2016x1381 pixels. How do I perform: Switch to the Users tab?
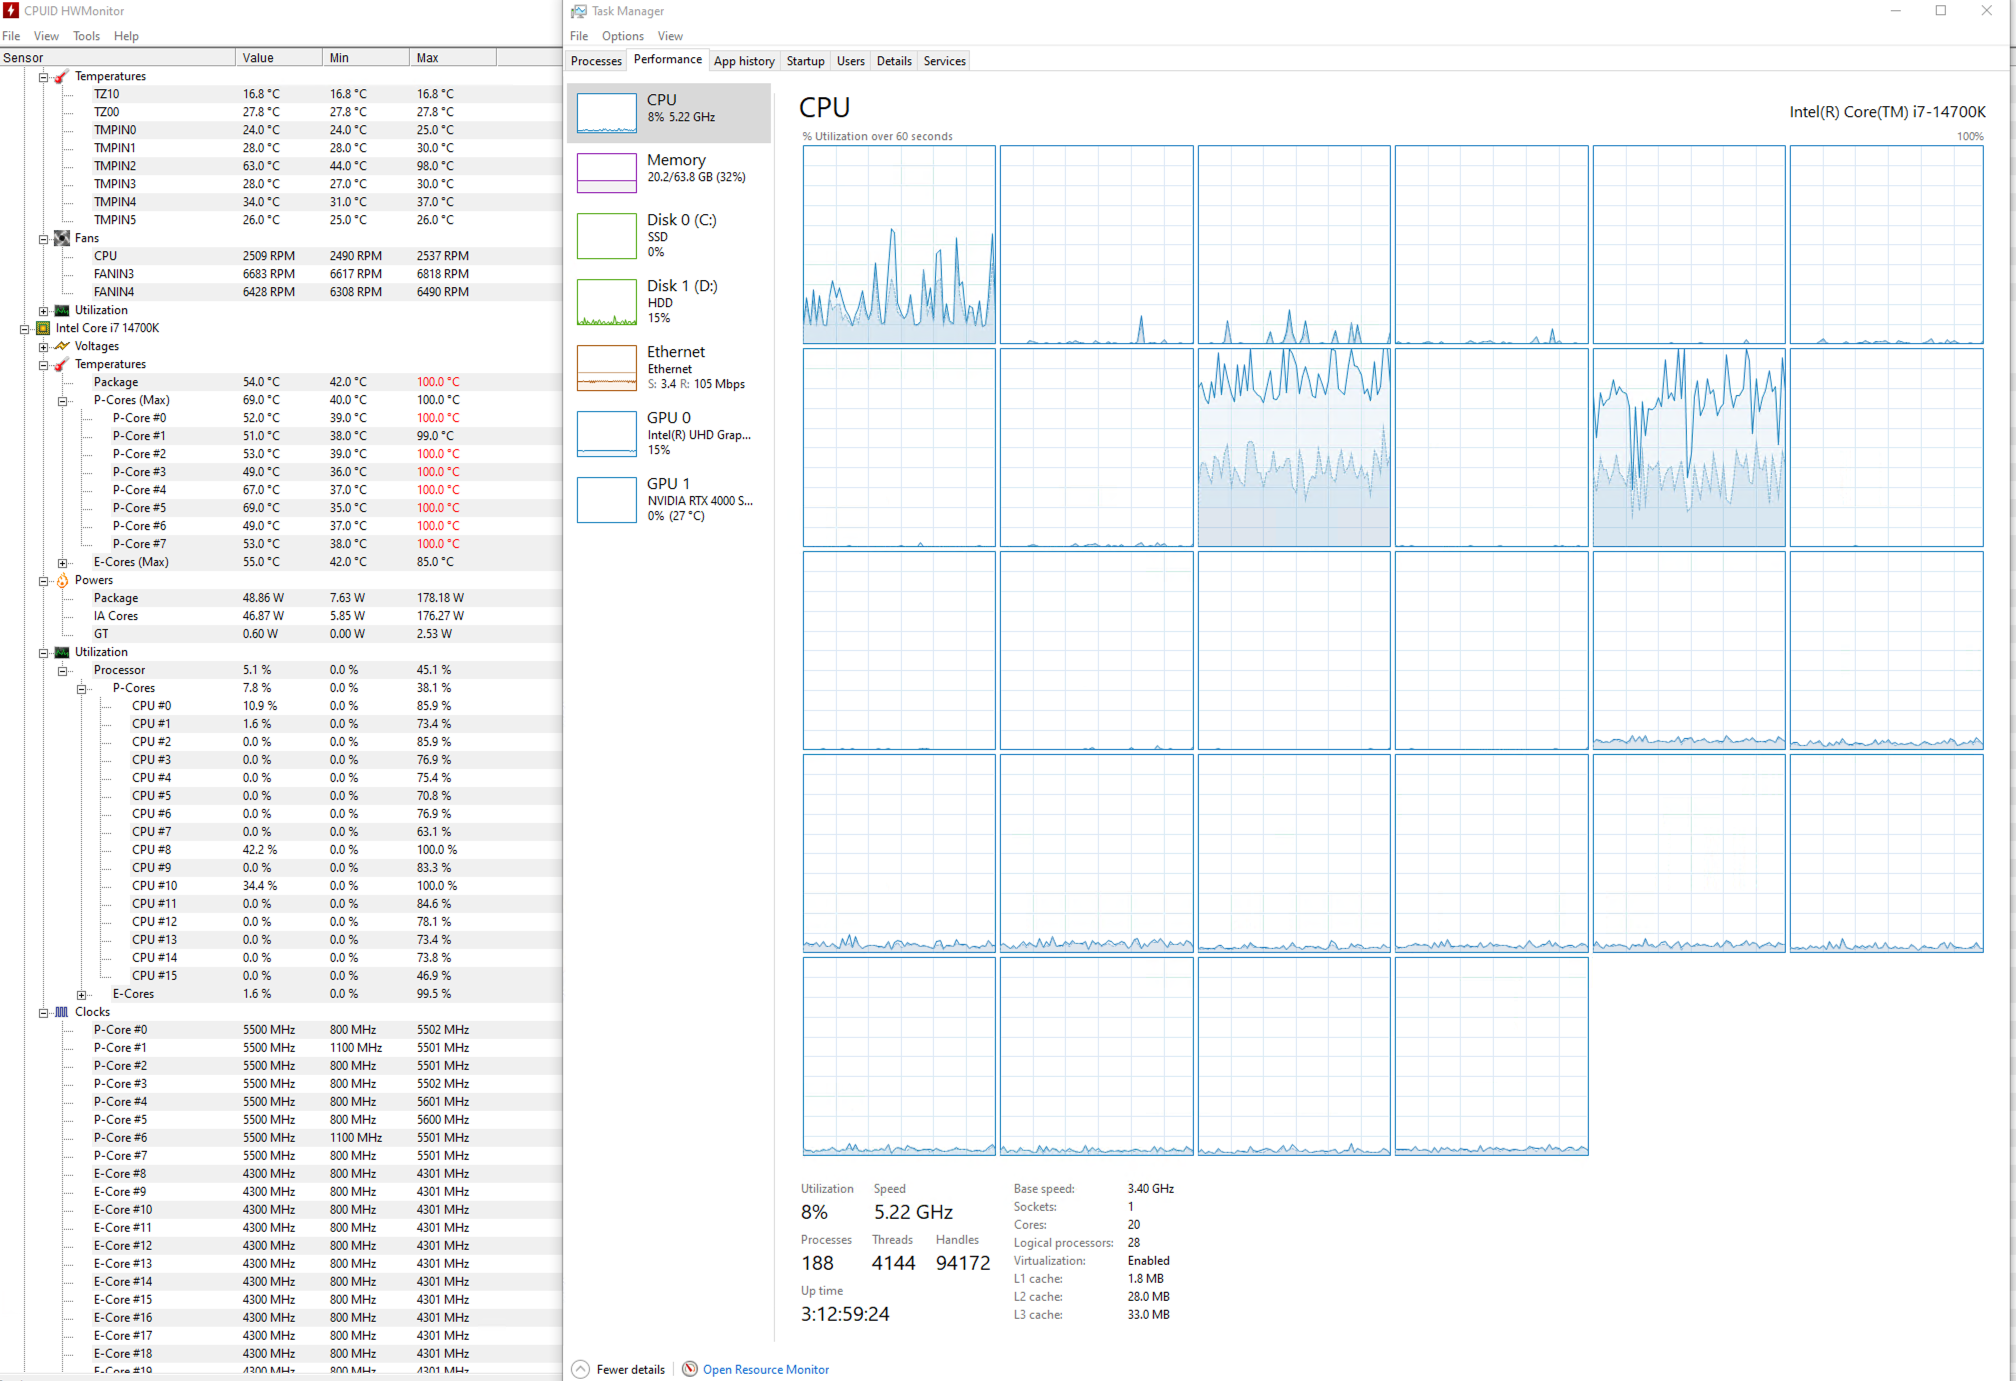850,61
